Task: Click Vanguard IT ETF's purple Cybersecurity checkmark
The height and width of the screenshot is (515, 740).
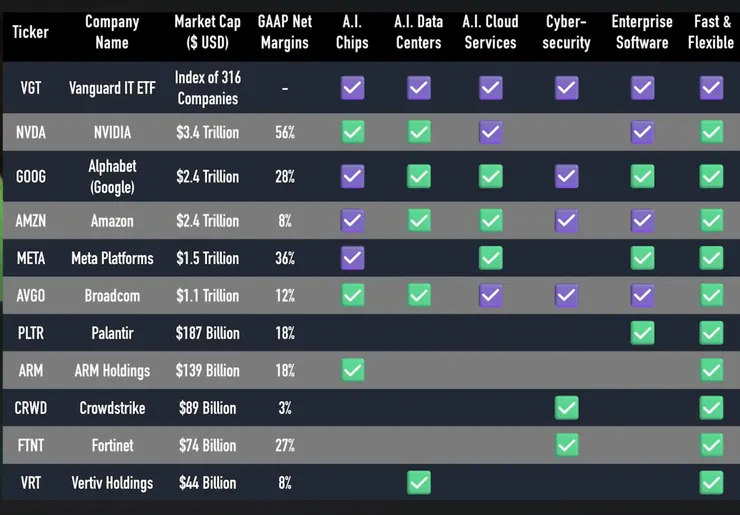Action: [x=567, y=88]
